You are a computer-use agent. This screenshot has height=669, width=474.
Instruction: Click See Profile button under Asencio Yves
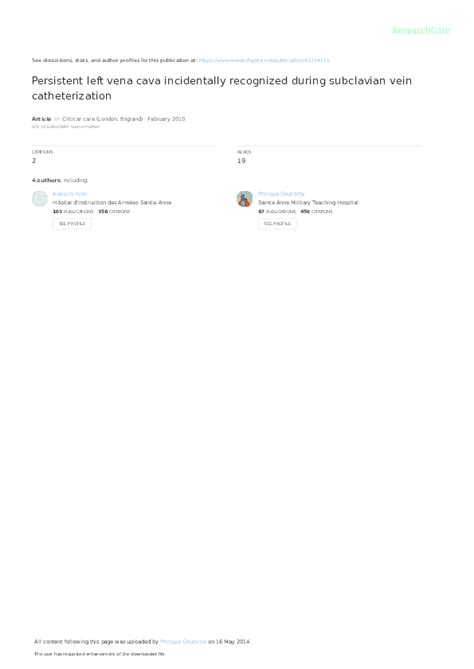pos(72,224)
